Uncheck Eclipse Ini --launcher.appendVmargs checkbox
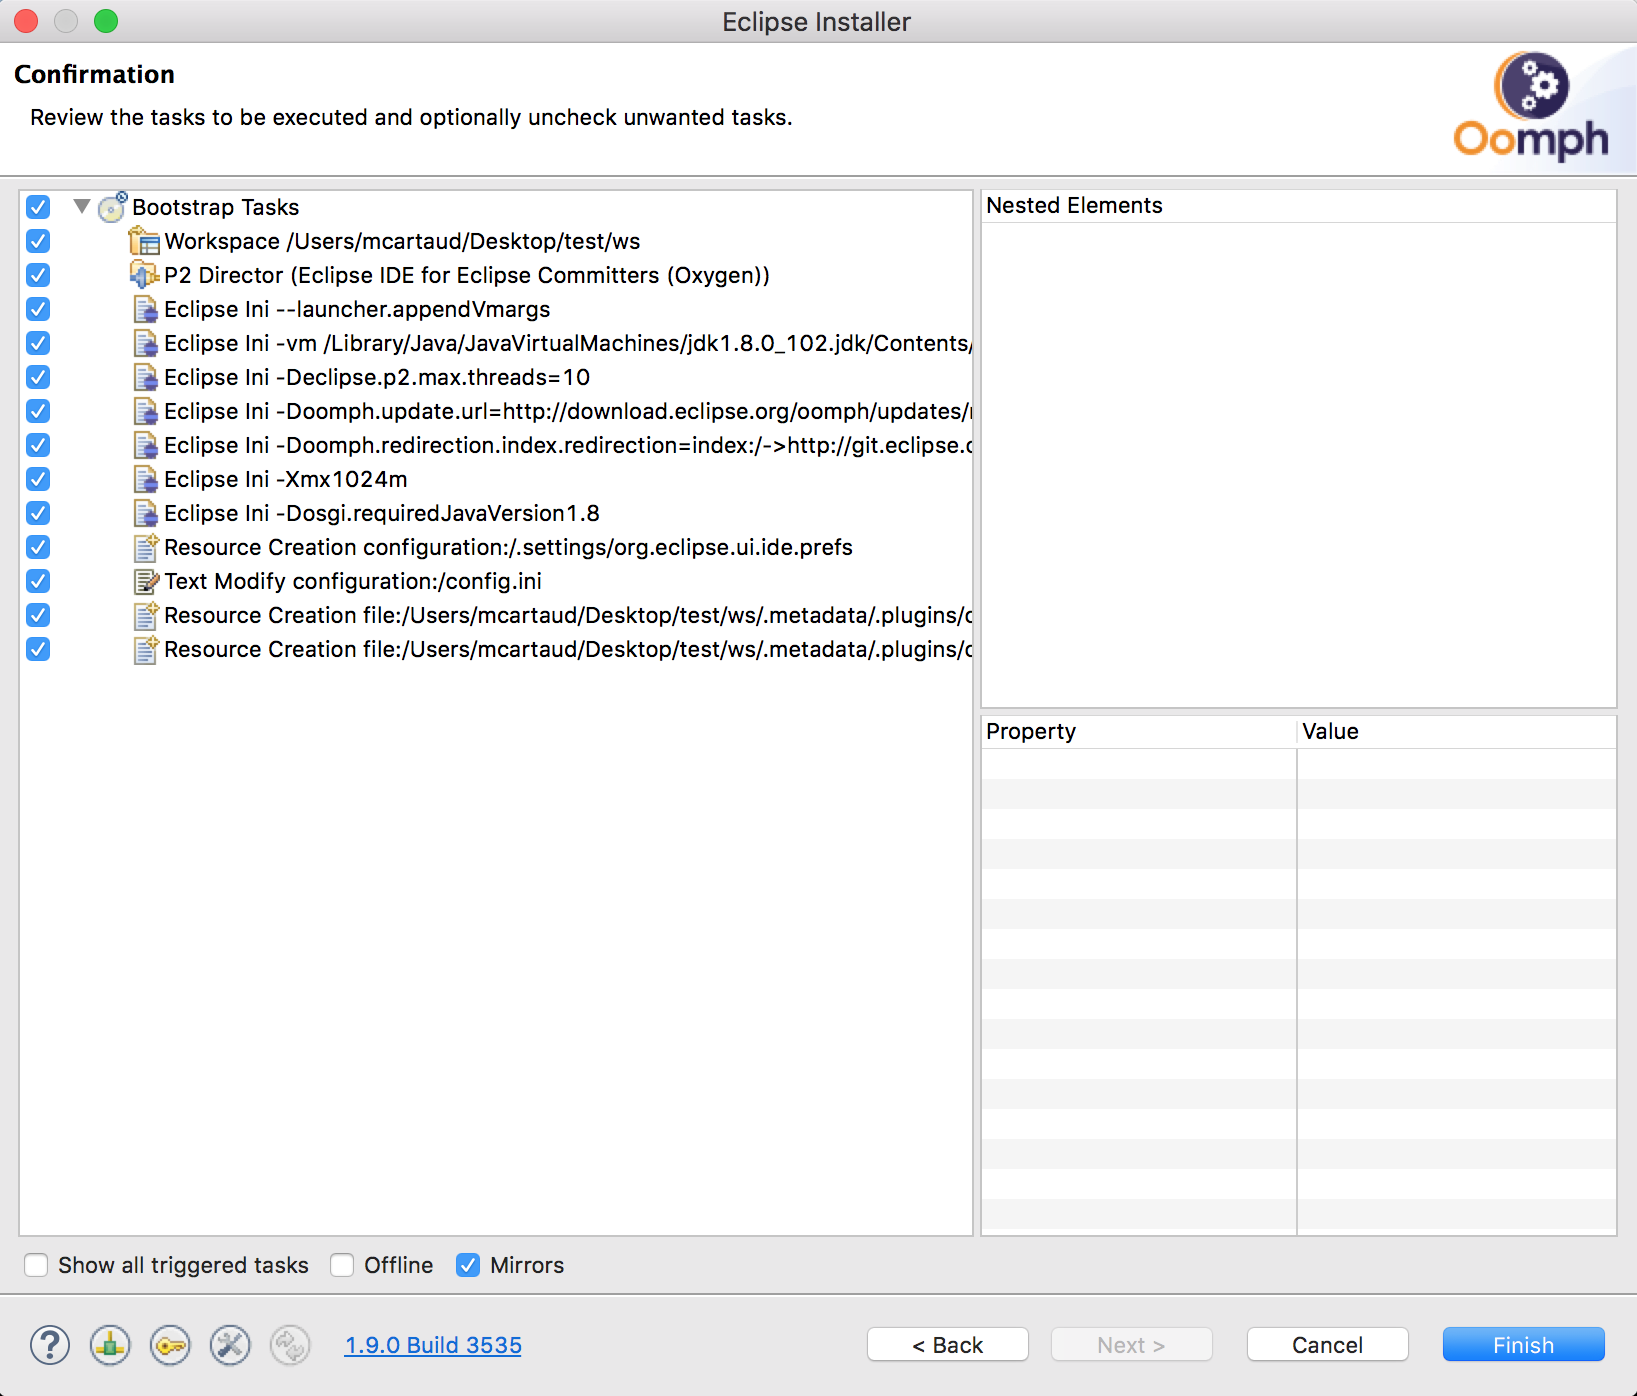 38,309
